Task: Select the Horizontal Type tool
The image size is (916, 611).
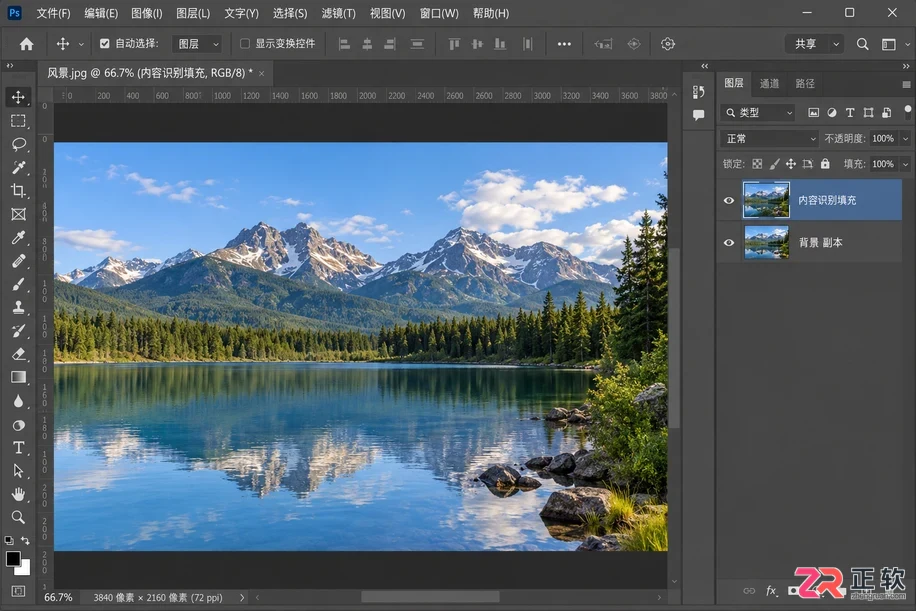Action: [18, 447]
